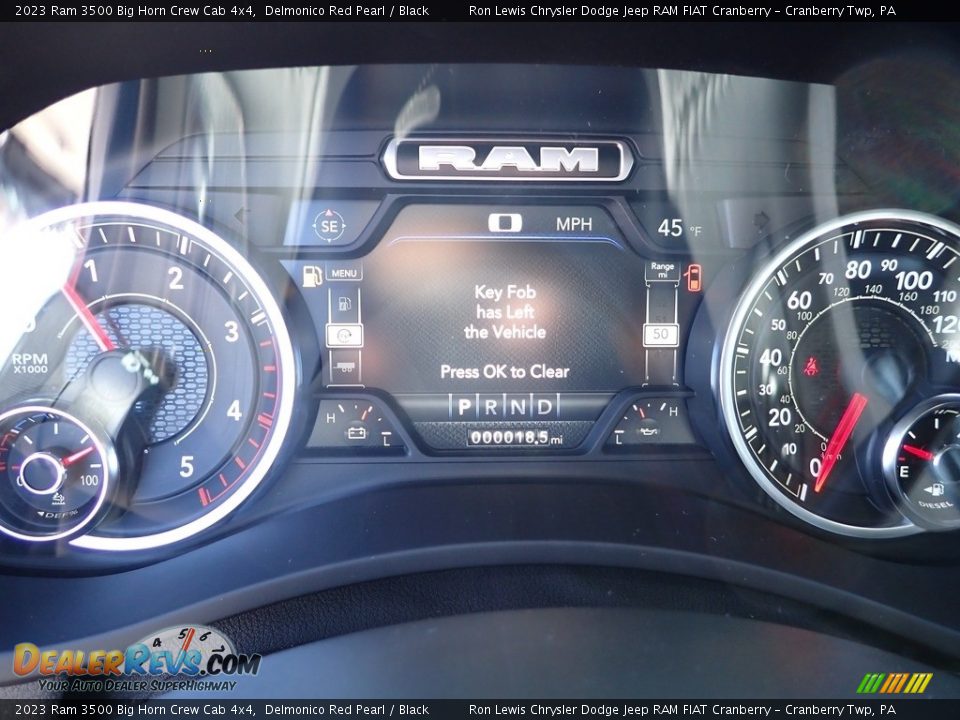
Task: Click the 60 mark on speedometer
Action: 799,300
